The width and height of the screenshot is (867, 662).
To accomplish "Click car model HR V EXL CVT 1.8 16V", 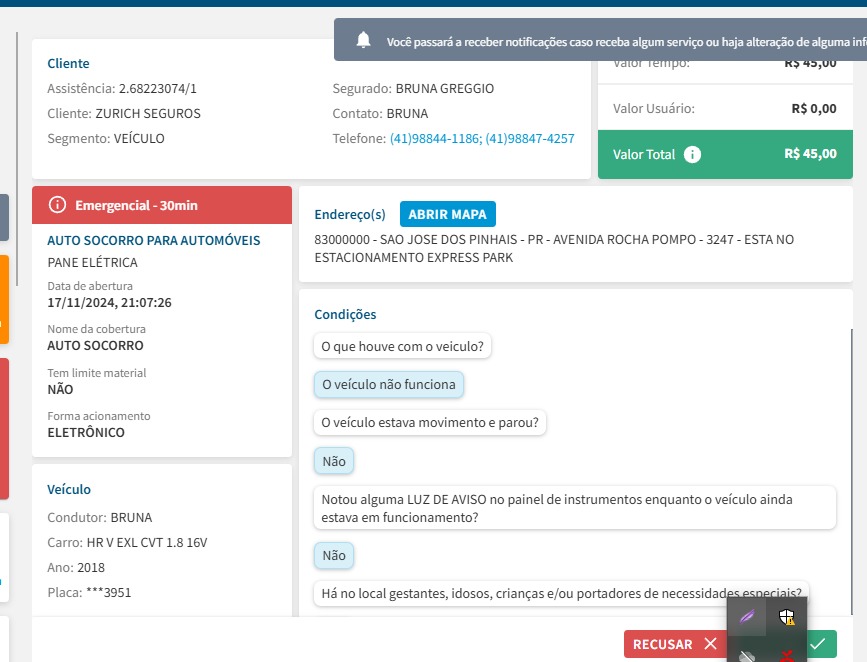I will [147, 543].
